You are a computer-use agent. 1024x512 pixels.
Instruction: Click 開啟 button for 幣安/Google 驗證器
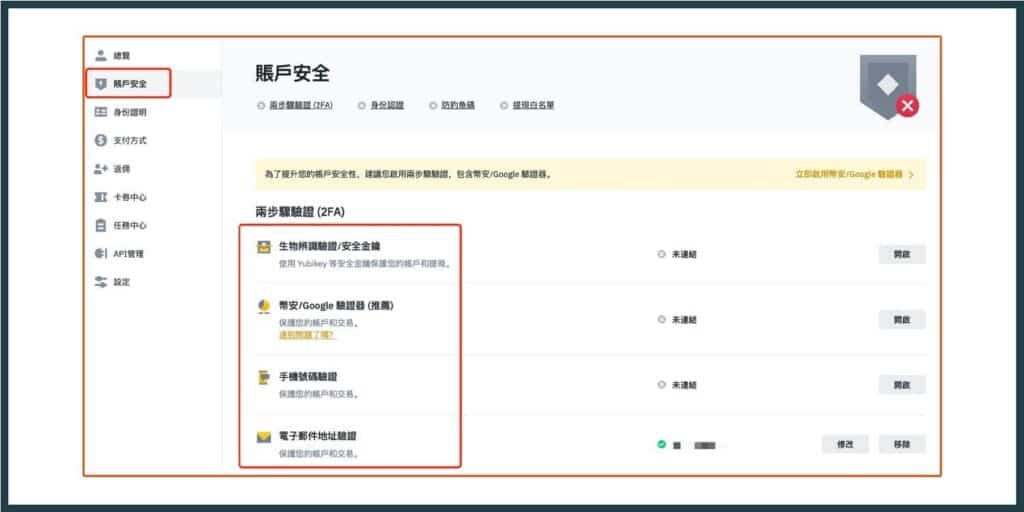(x=902, y=319)
